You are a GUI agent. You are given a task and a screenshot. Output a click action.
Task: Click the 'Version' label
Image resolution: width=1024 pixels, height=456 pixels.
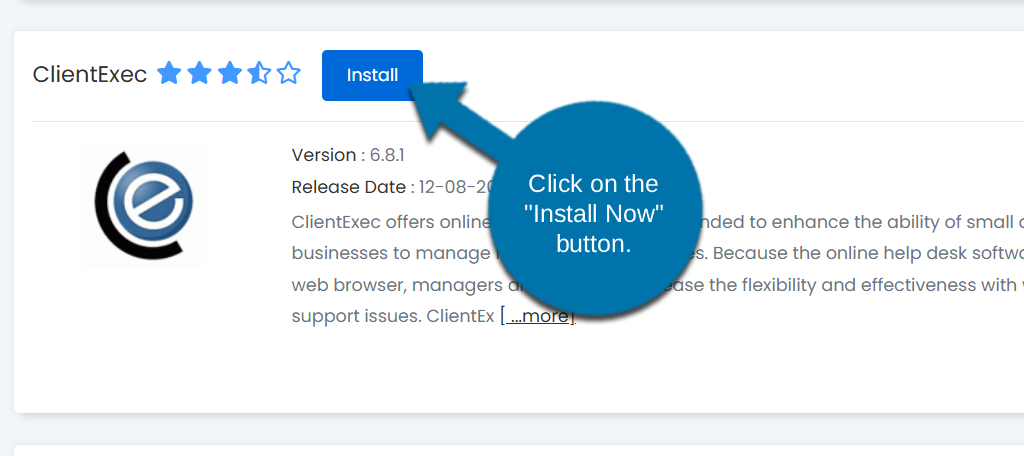tap(323, 155)
